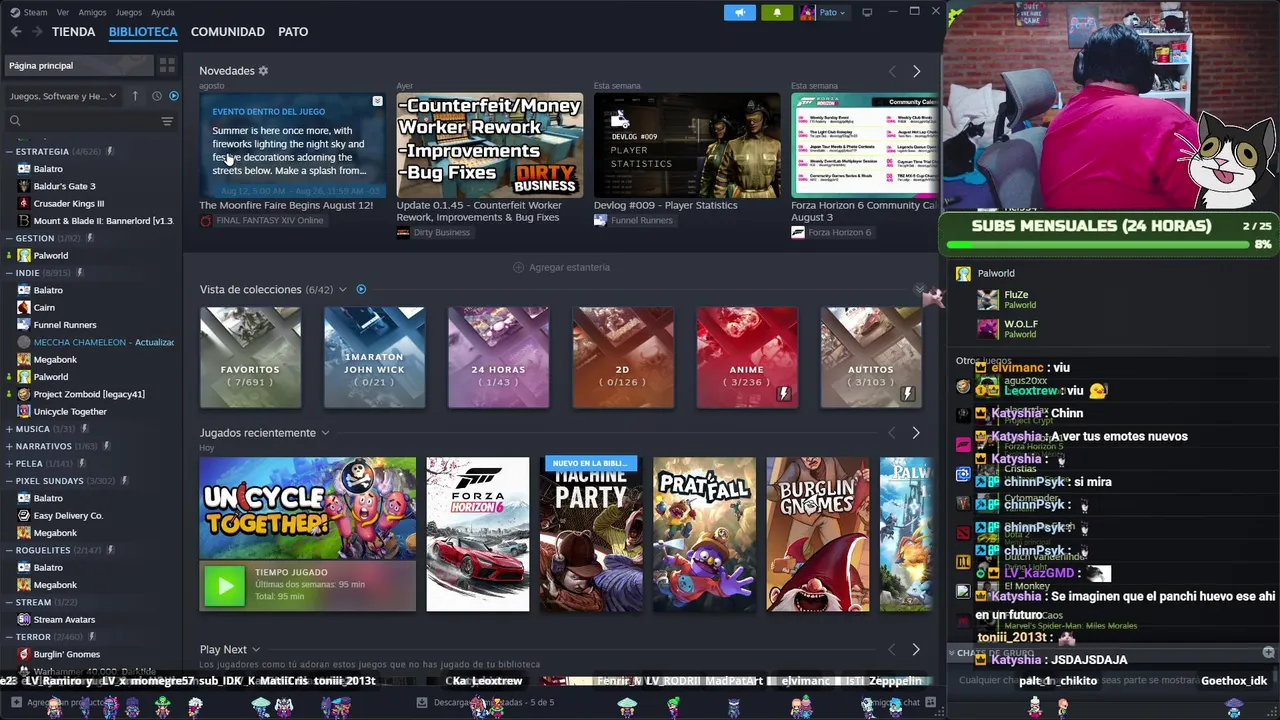Open the Play Next shelf dropdown

pos(256,650)
